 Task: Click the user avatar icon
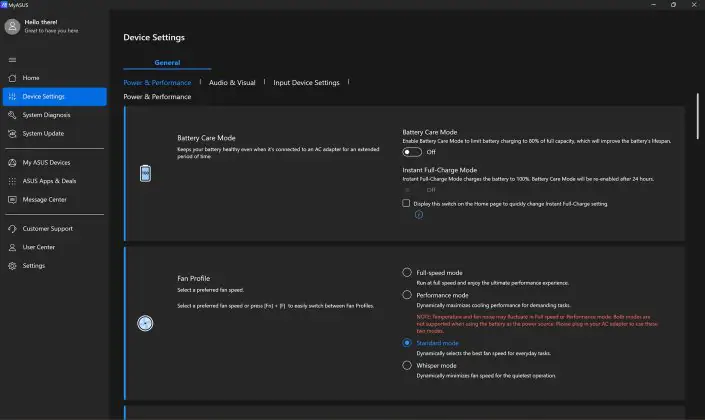pyautogui.click(x=12, y=27)
